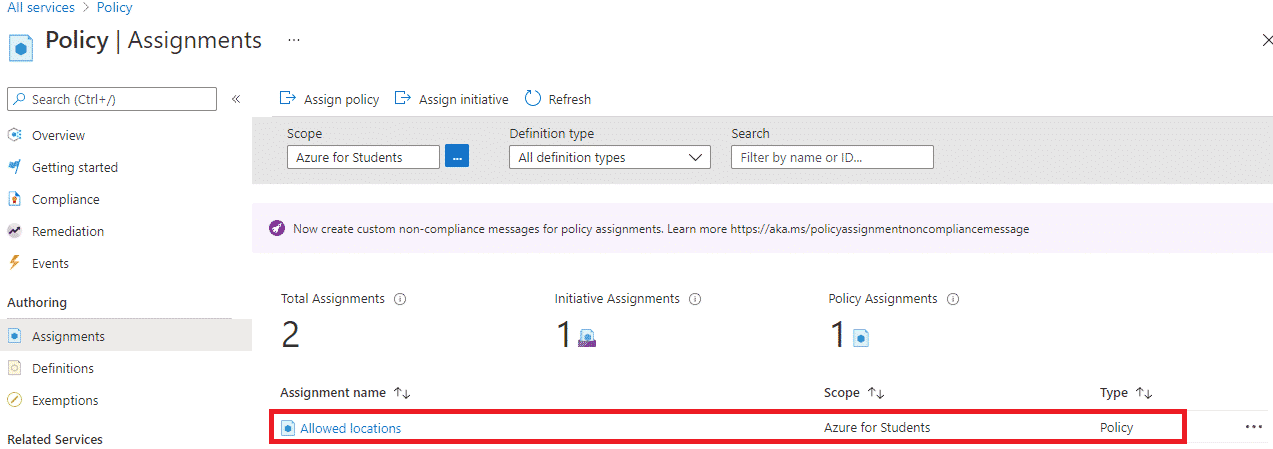Click the non-compliance messages banner text
Viewport: 1273px width, 449px height.
point(661,229)
